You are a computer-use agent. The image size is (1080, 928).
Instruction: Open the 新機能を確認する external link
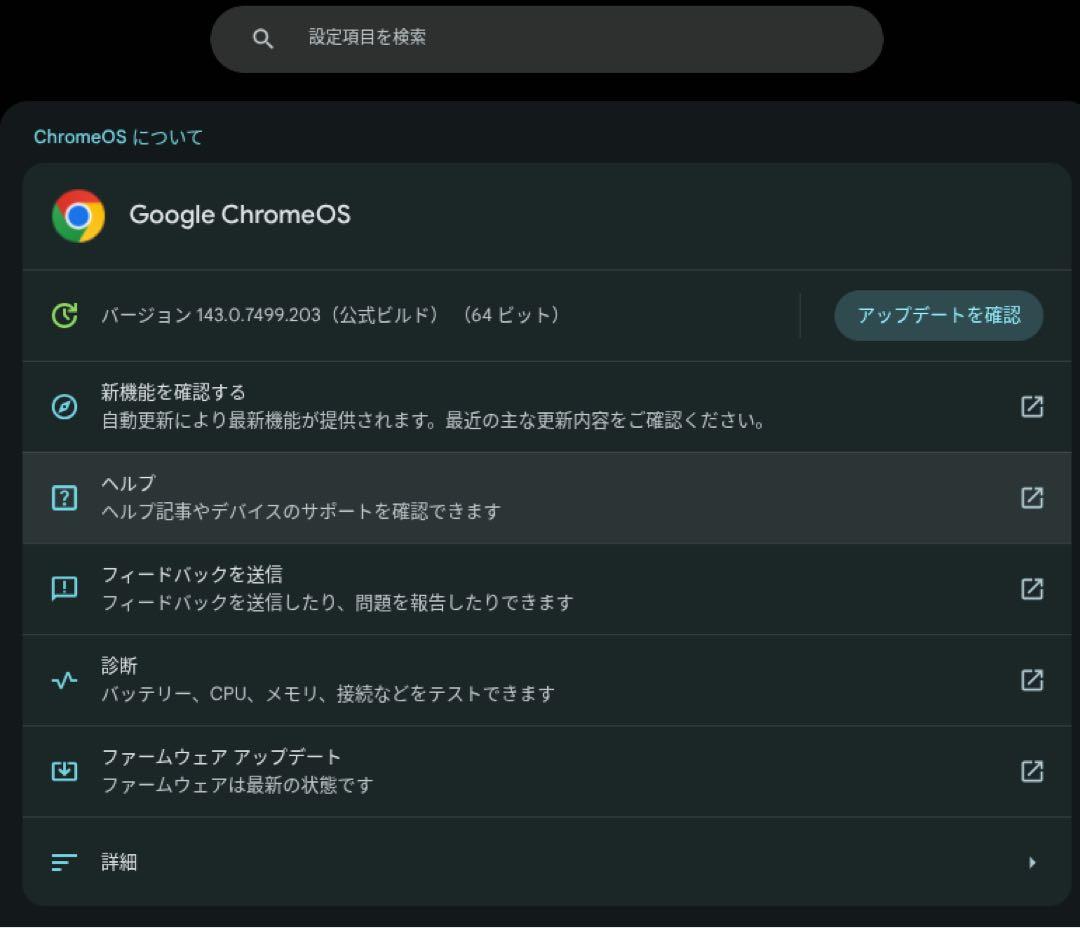tap(1032, 406)
